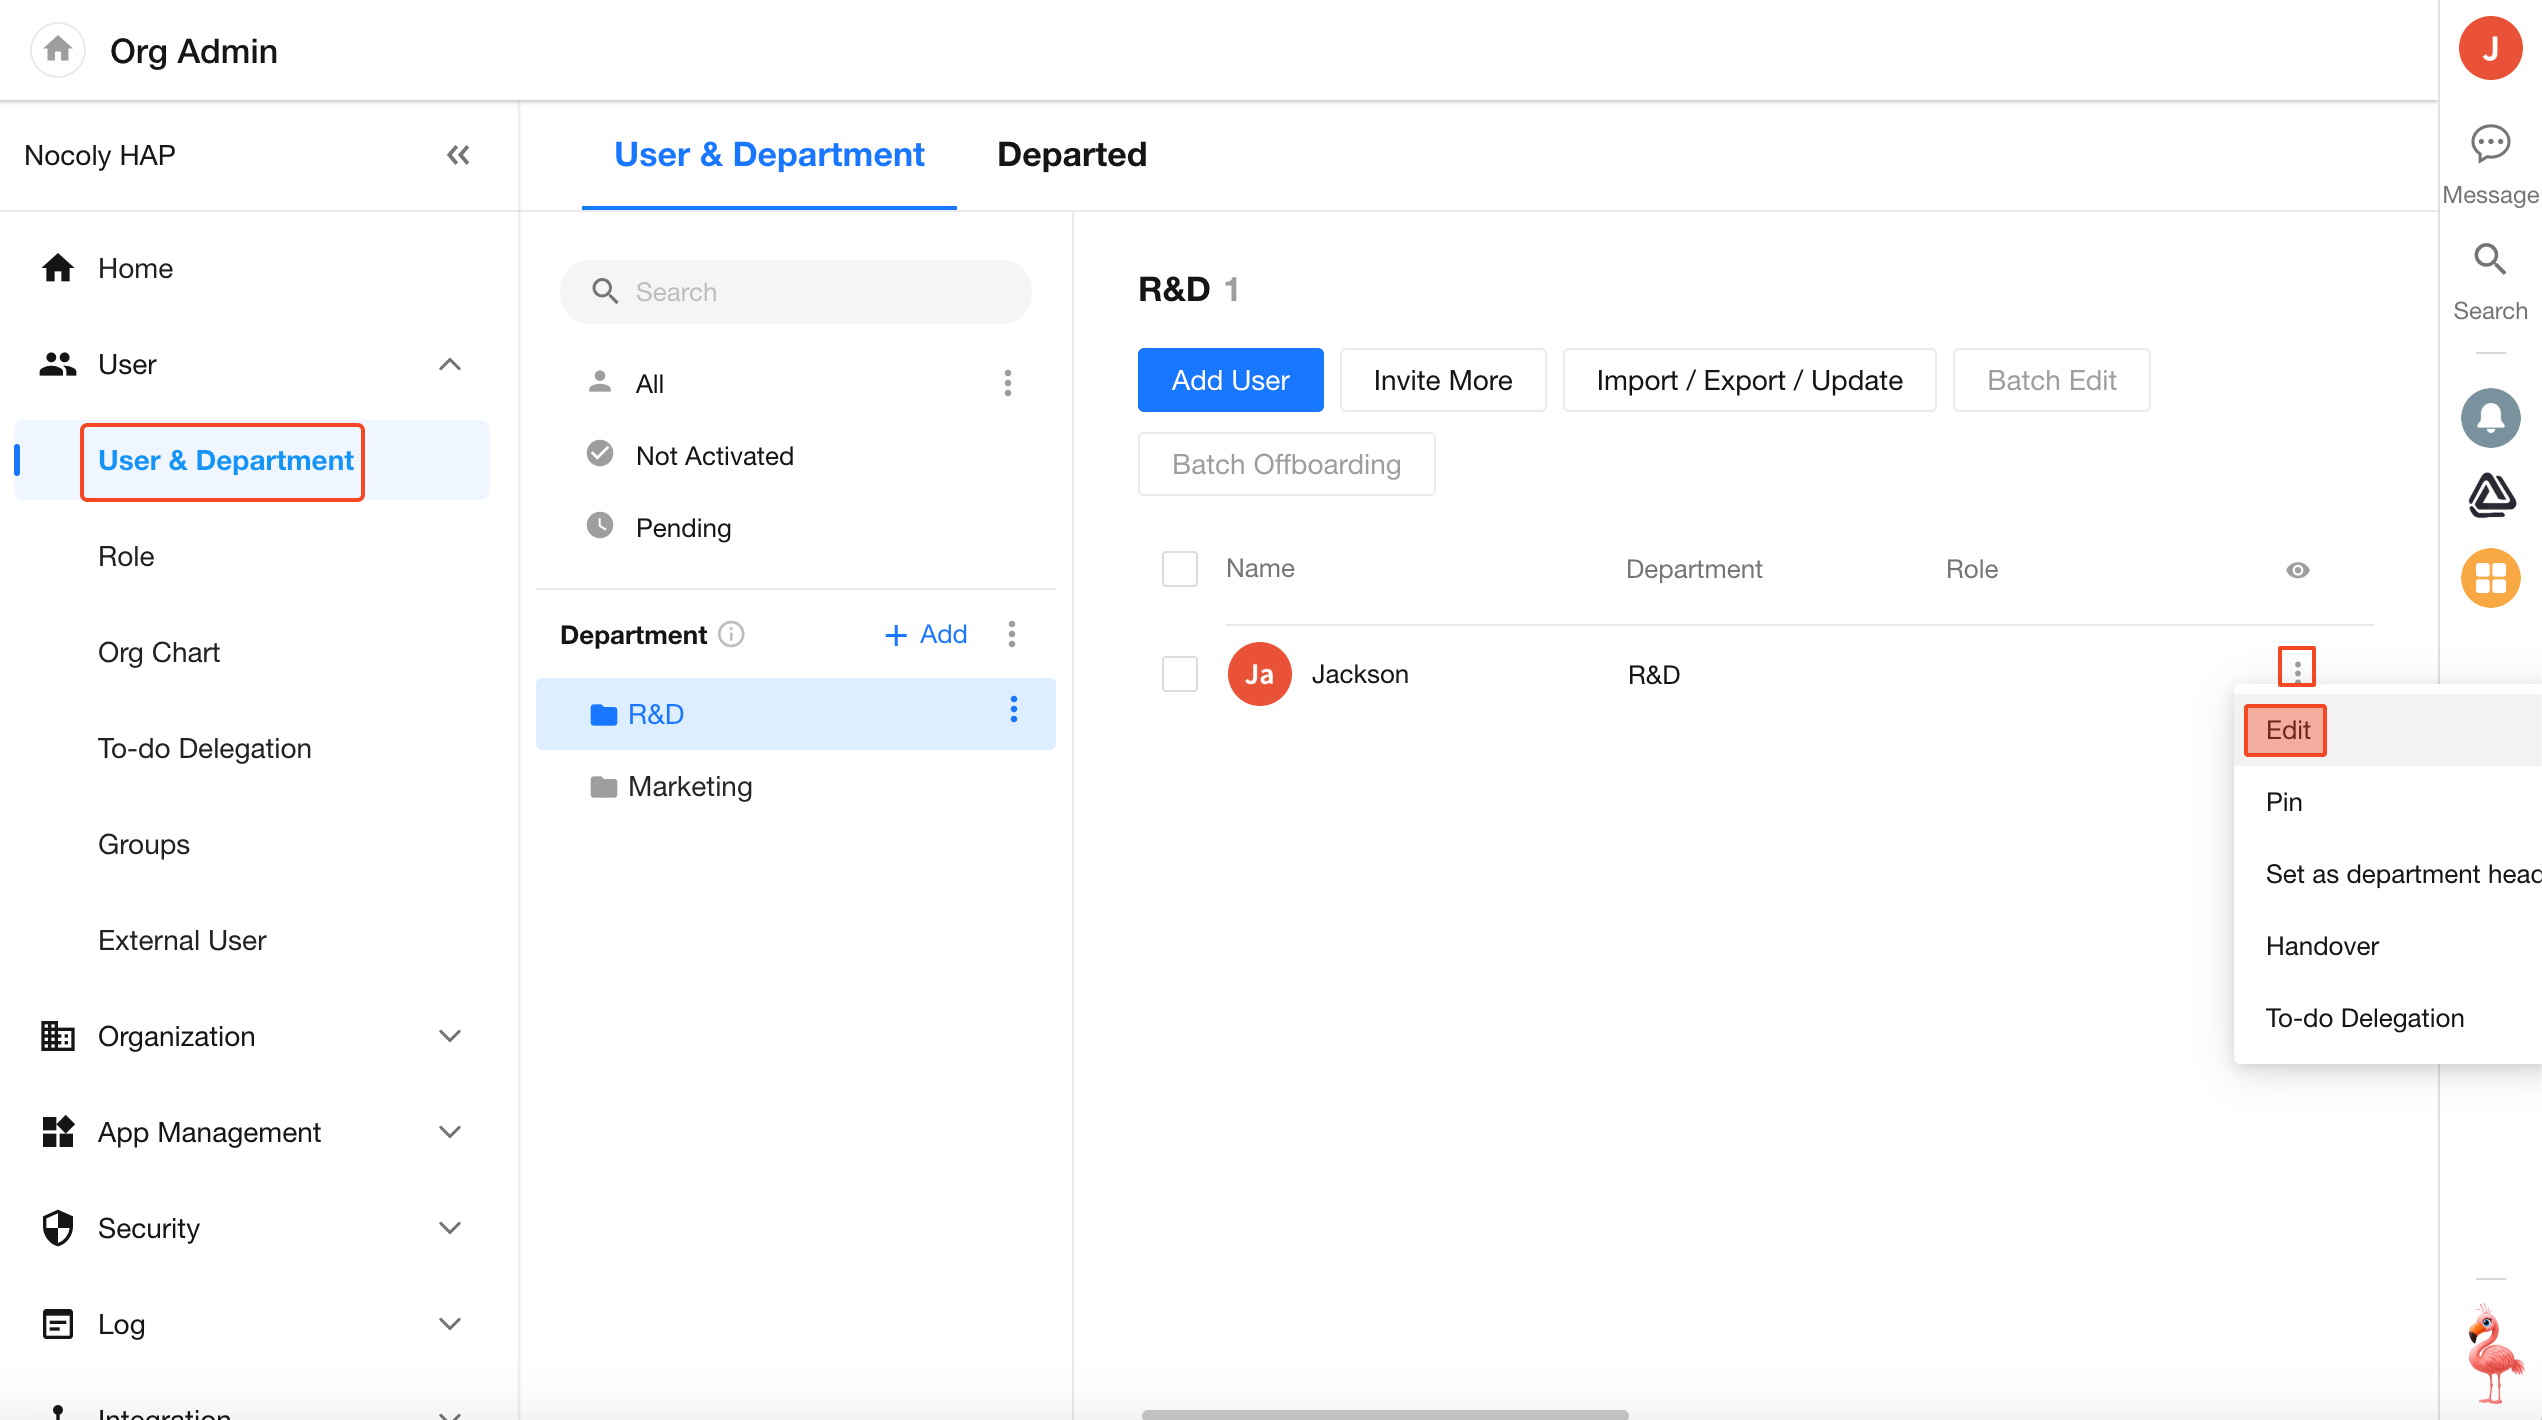Click the Add department link
This screenshot has height=1420, width=2542.
point(926,635)
